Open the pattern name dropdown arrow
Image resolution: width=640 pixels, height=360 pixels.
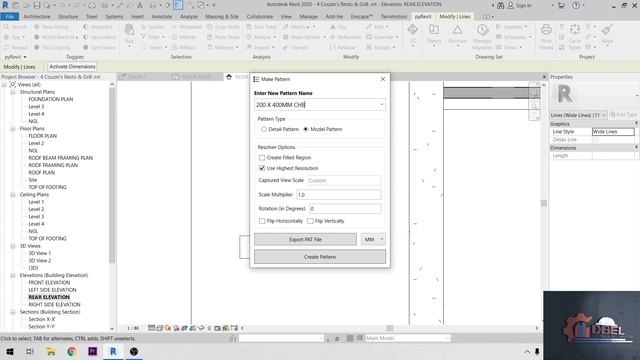click(x=382, y=104)
